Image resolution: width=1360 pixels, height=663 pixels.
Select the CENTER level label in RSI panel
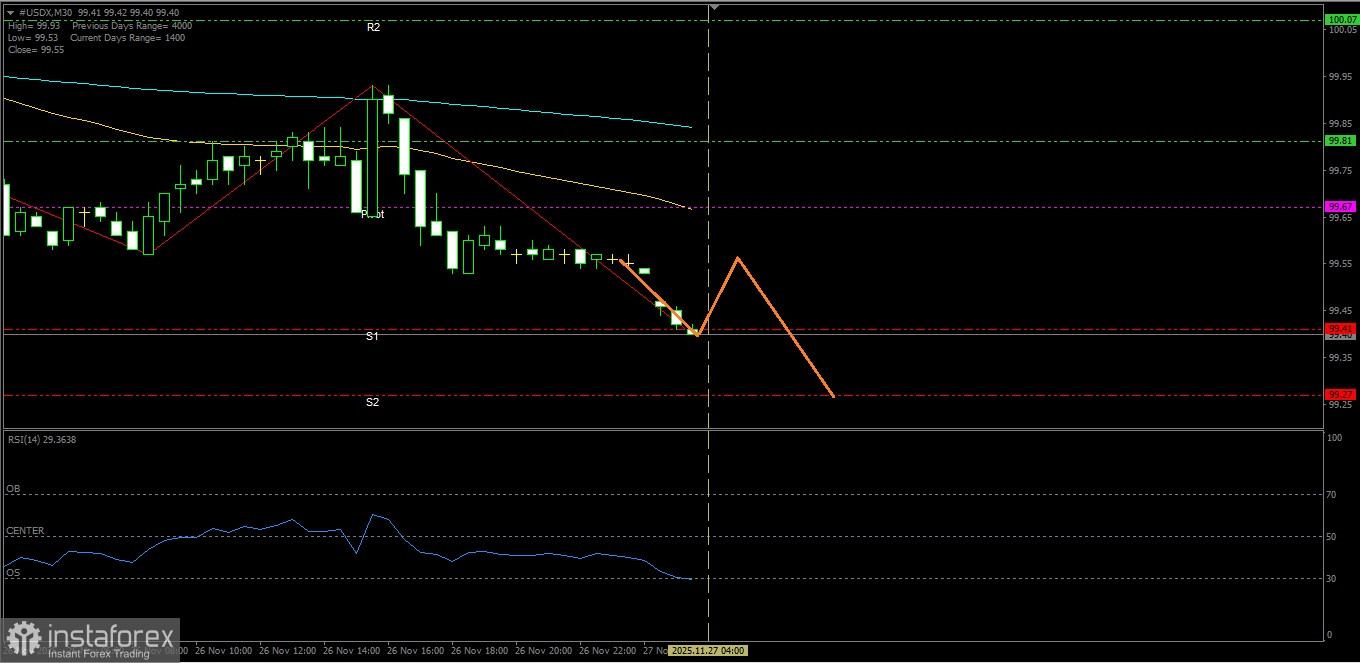23,530
